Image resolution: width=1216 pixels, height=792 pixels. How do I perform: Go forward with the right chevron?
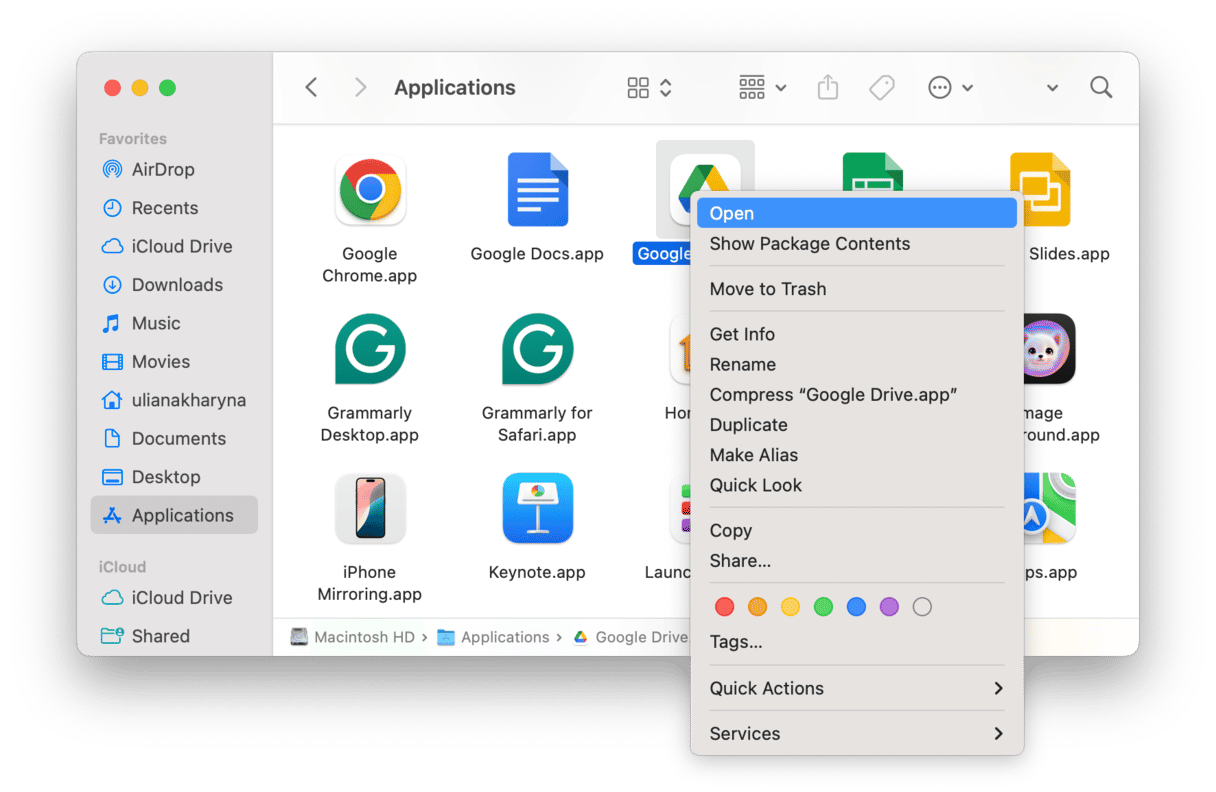coord(360,88)
